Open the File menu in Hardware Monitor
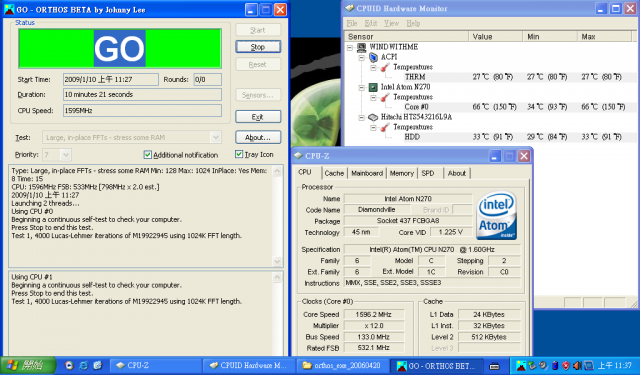640x375 pixels. click(351, 23)
